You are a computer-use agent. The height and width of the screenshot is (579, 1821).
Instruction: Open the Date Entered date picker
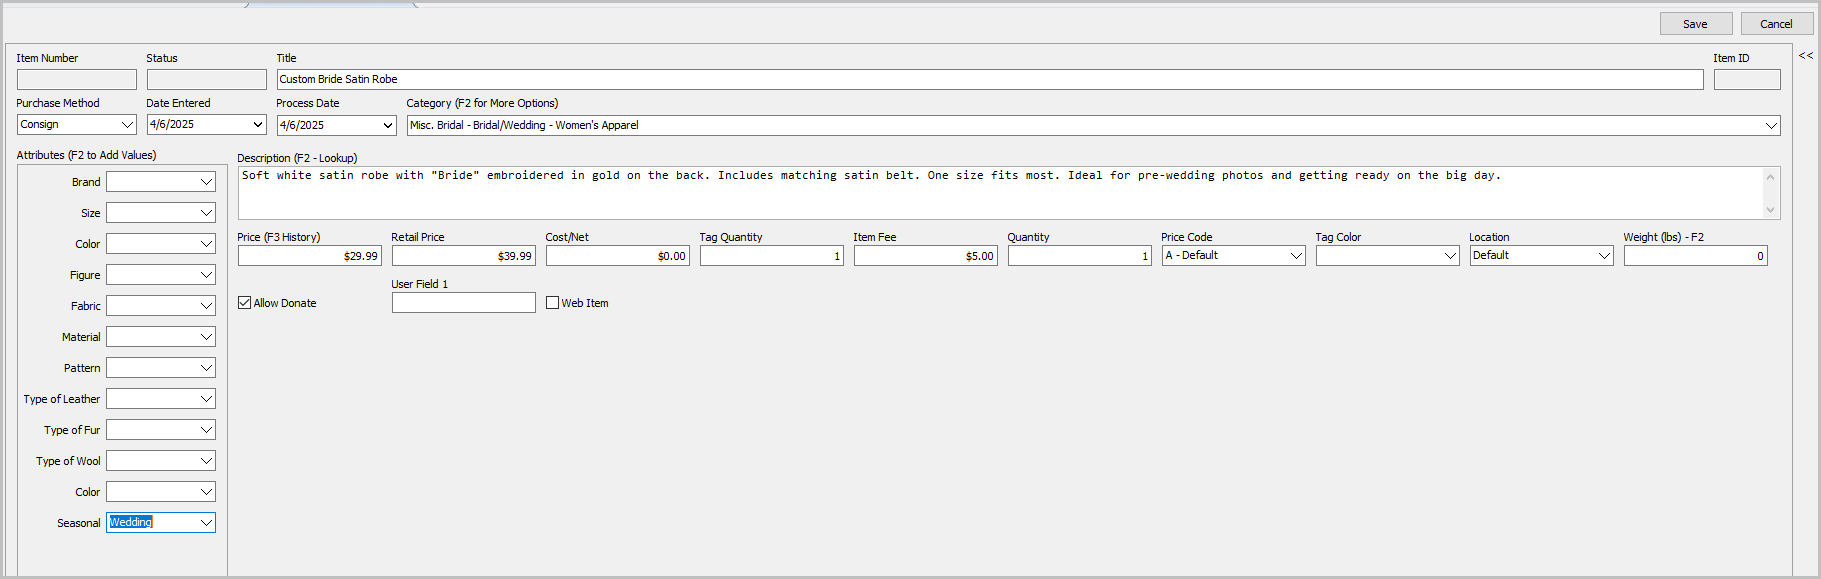[257, 125]
